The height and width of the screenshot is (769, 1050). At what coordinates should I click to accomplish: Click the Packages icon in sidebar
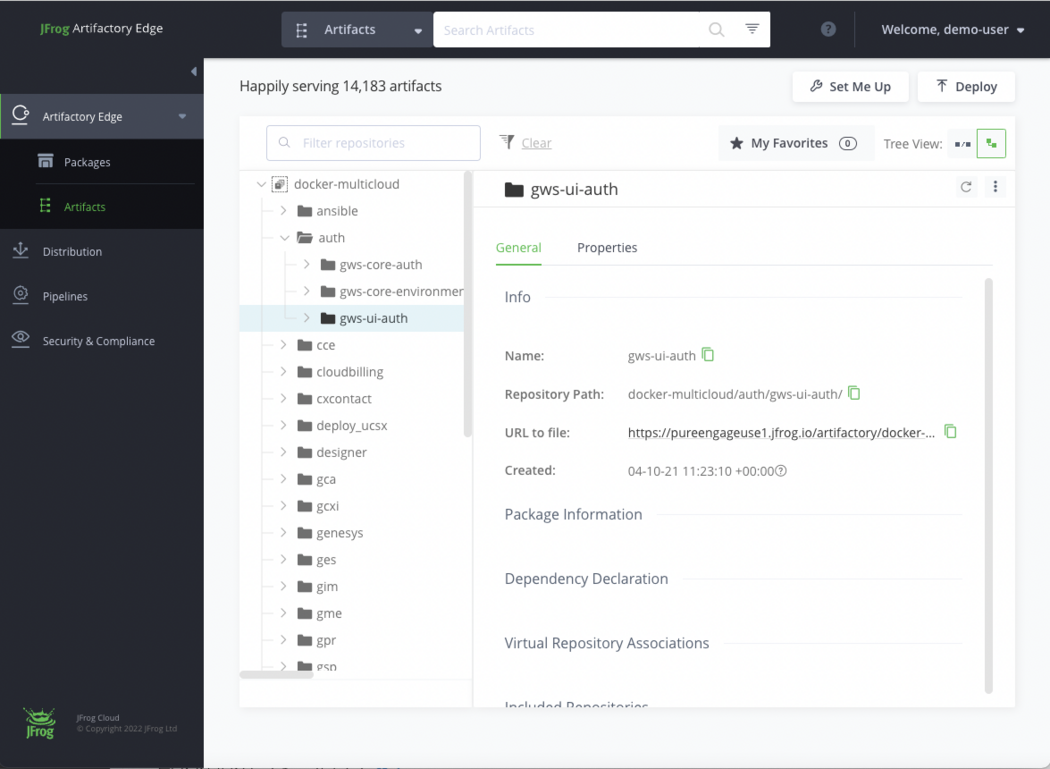click(46, 161)
